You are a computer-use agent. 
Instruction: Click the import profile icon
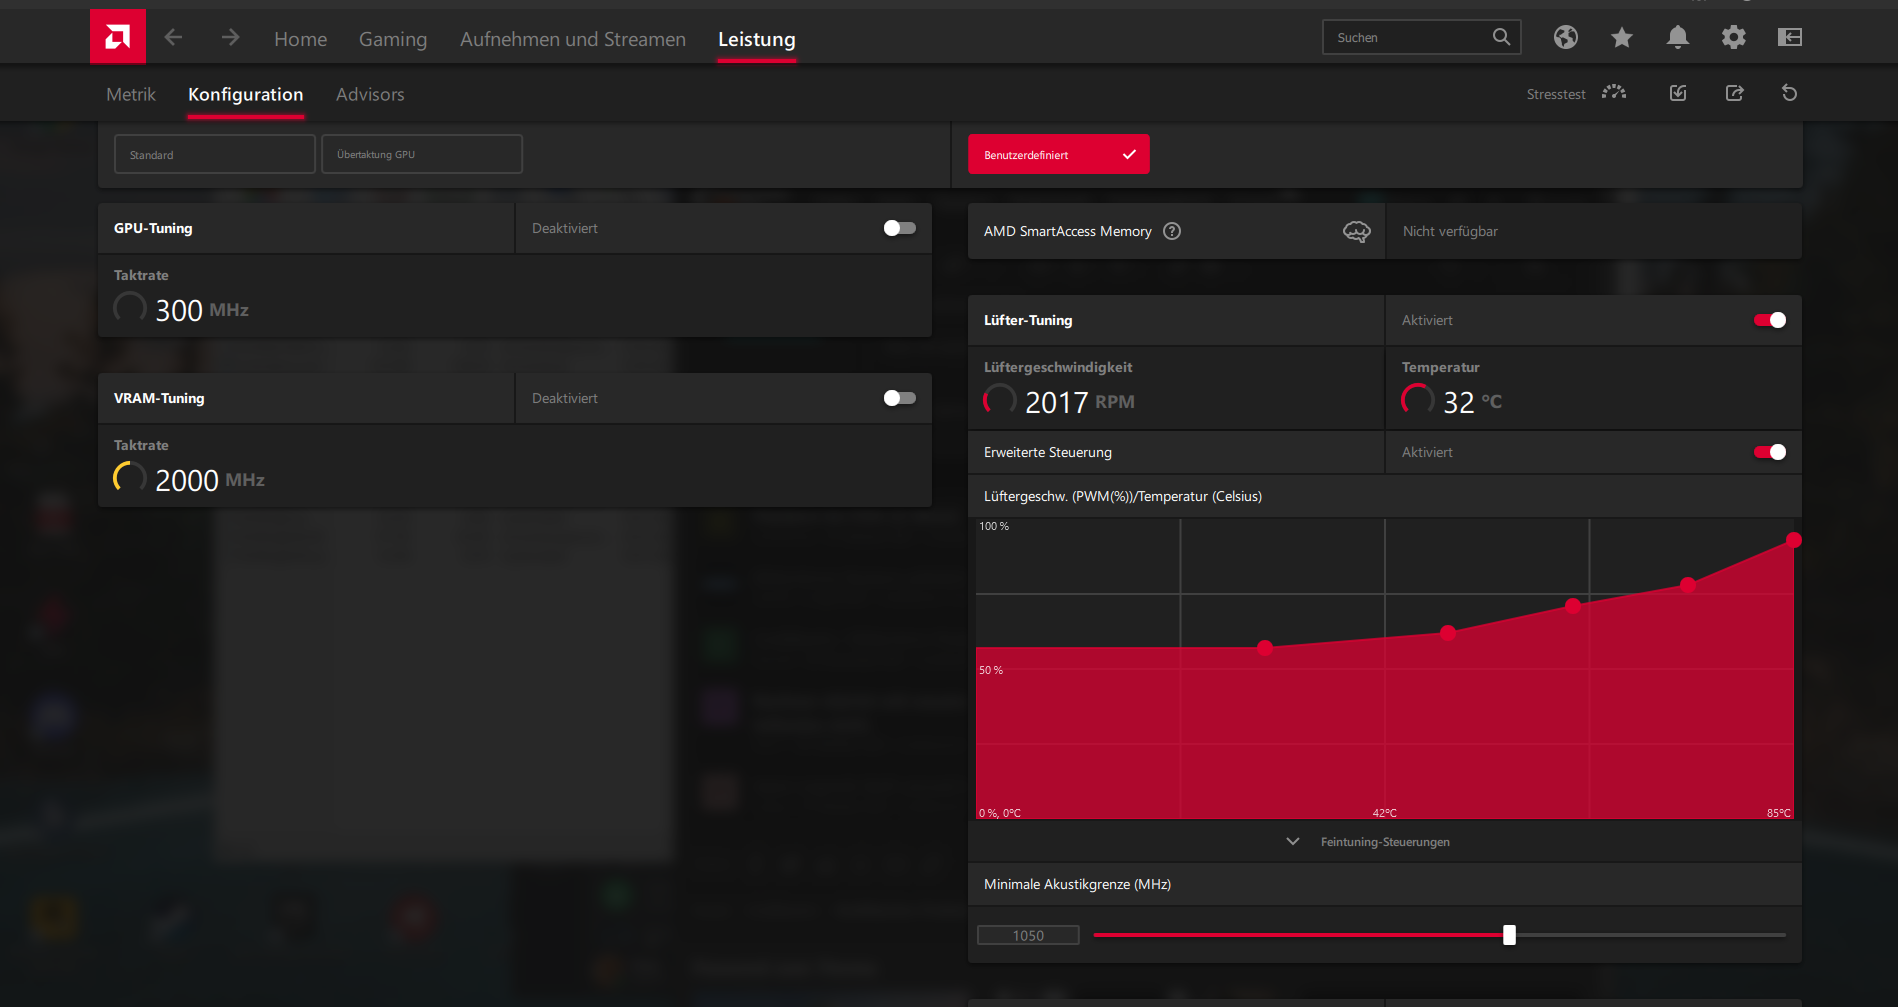1678,93
